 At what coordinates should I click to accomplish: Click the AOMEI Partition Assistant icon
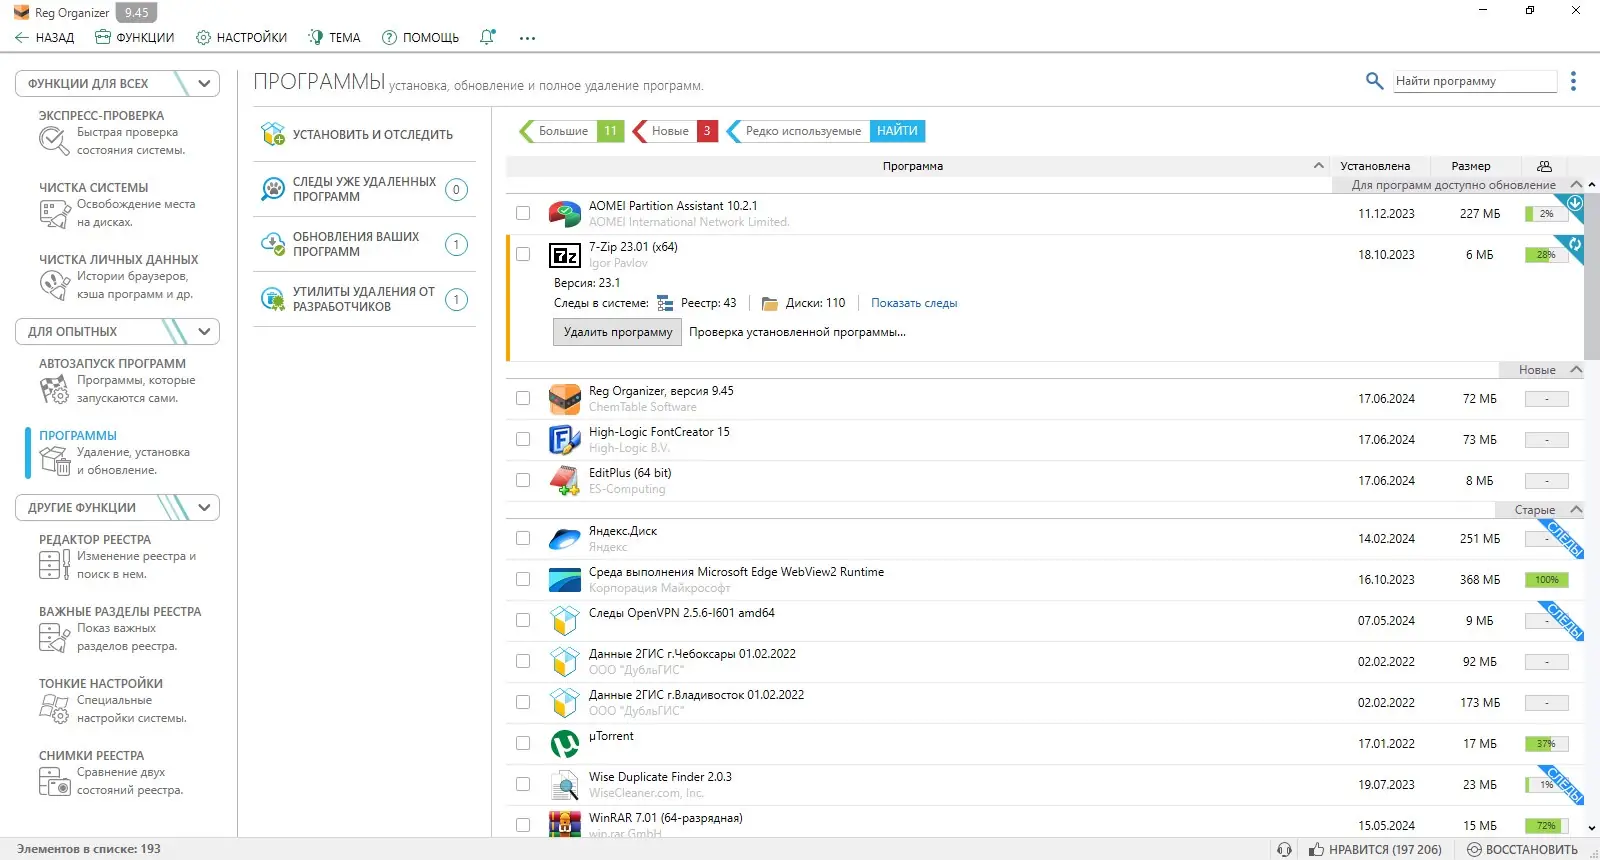[565, 214]
